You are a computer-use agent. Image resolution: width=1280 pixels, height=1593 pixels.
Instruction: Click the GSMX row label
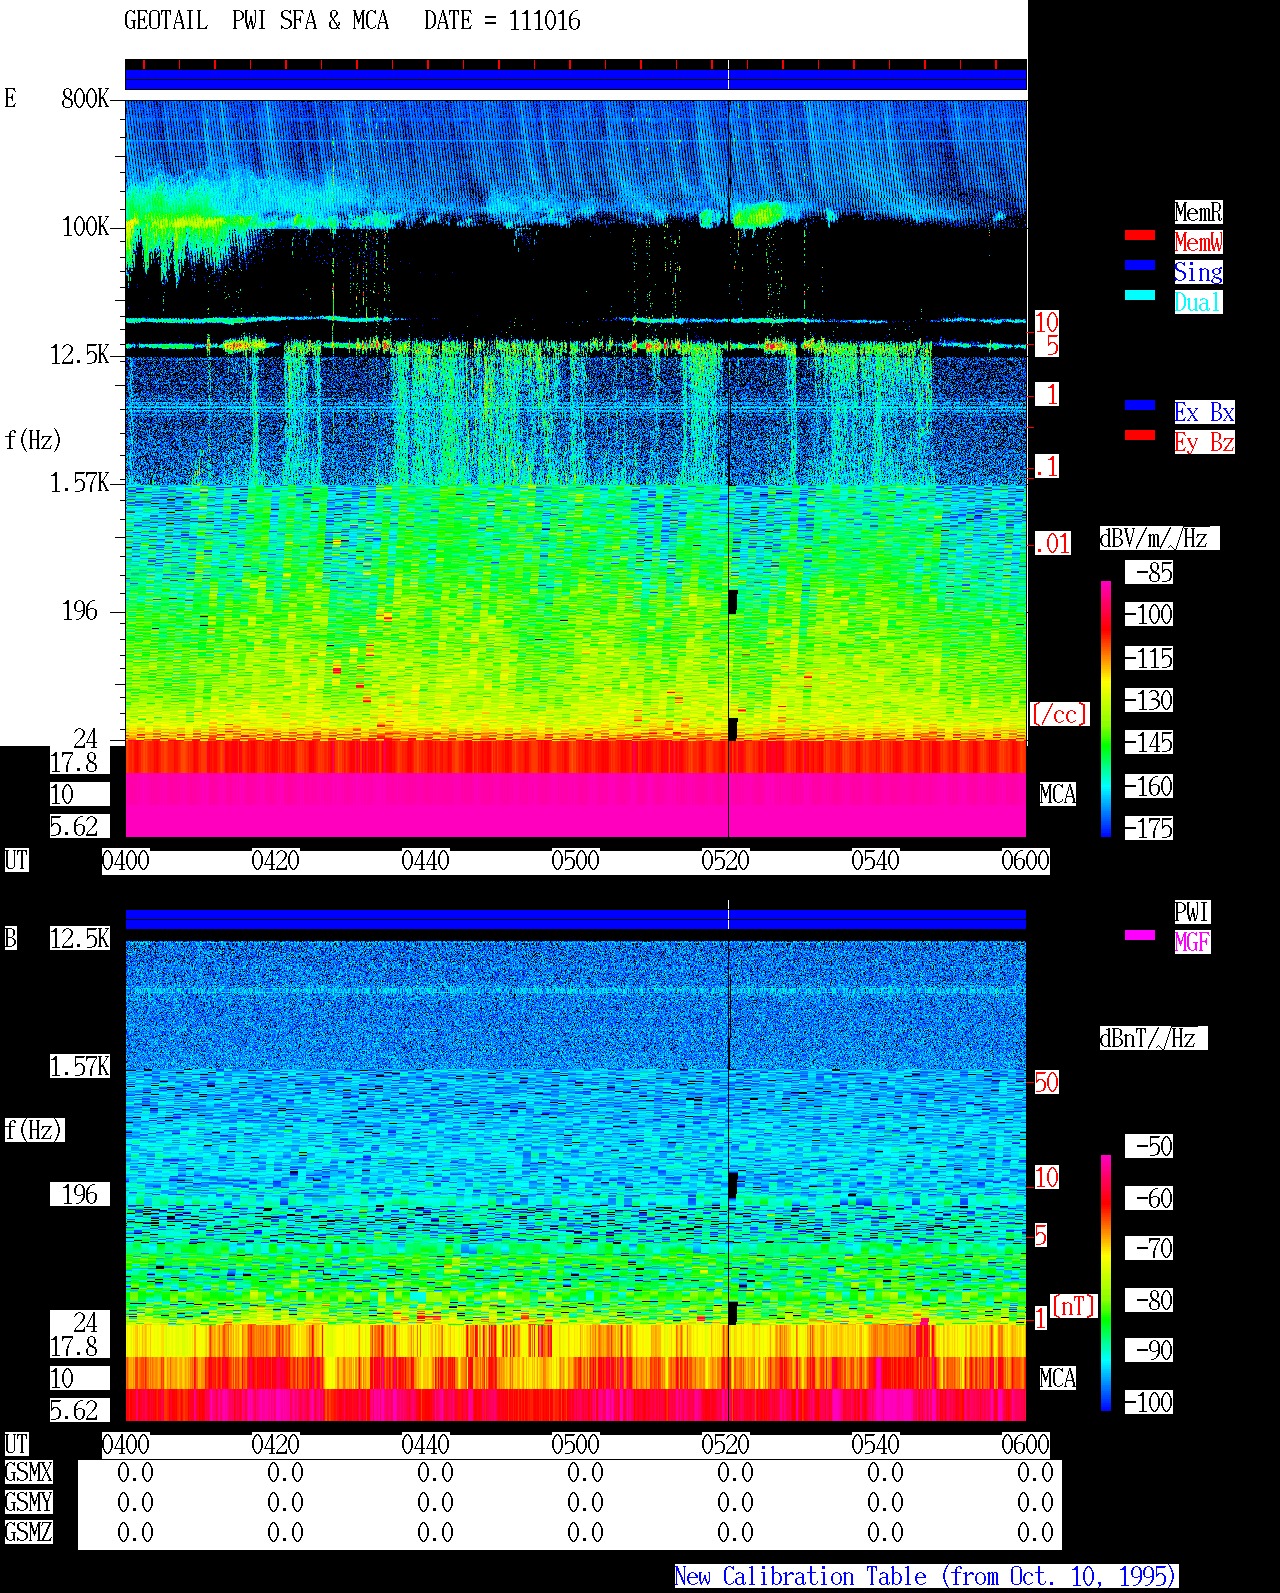click(x=28, y=1473)
